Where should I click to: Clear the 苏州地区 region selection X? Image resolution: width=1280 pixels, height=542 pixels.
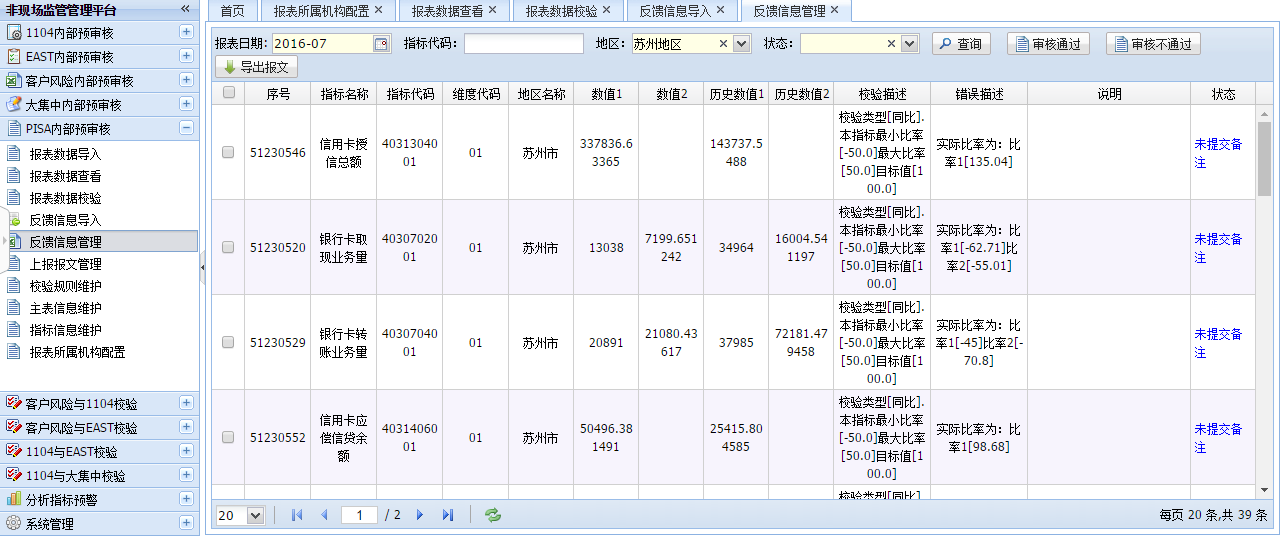723,44
